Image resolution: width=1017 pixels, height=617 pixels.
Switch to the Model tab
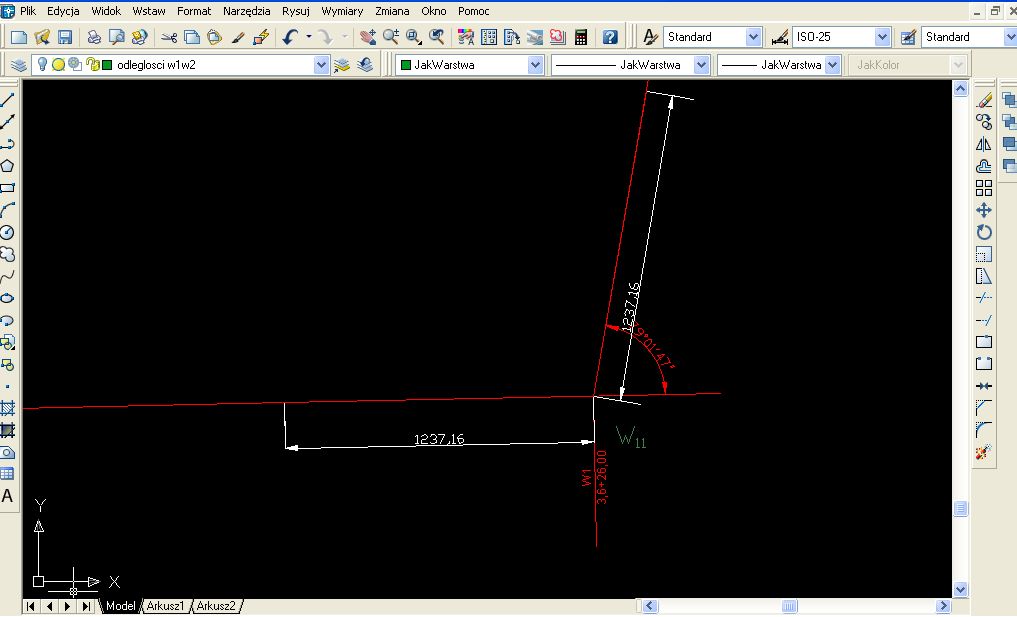[121, 606]
